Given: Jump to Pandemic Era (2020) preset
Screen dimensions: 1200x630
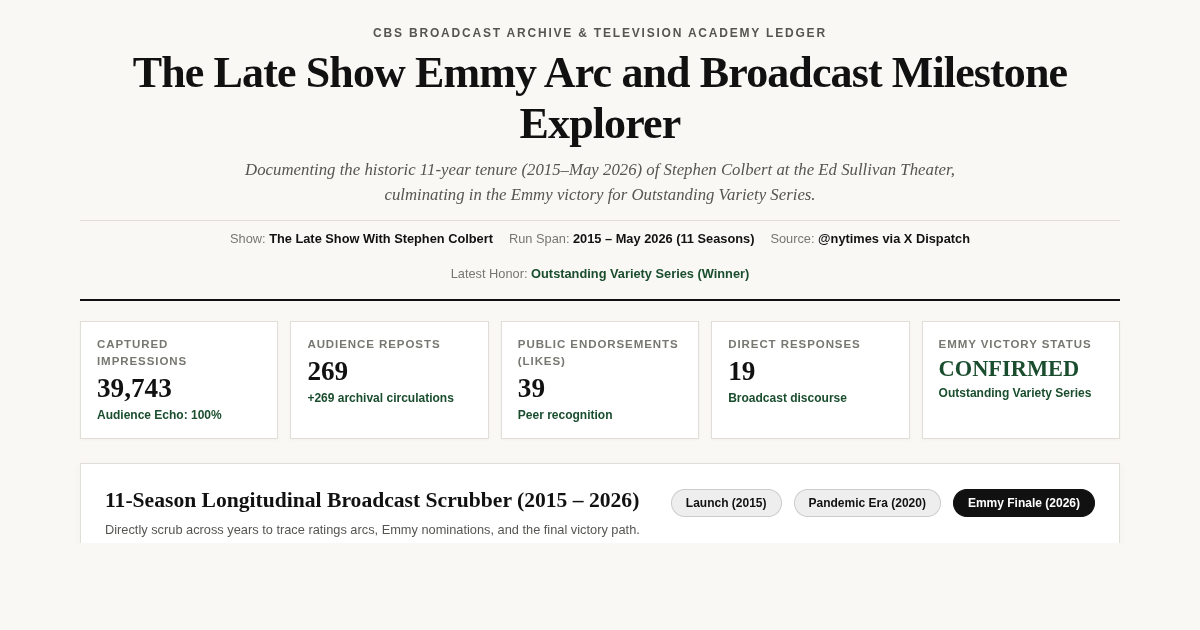Looking at the screenshot, I should point(867,503).
